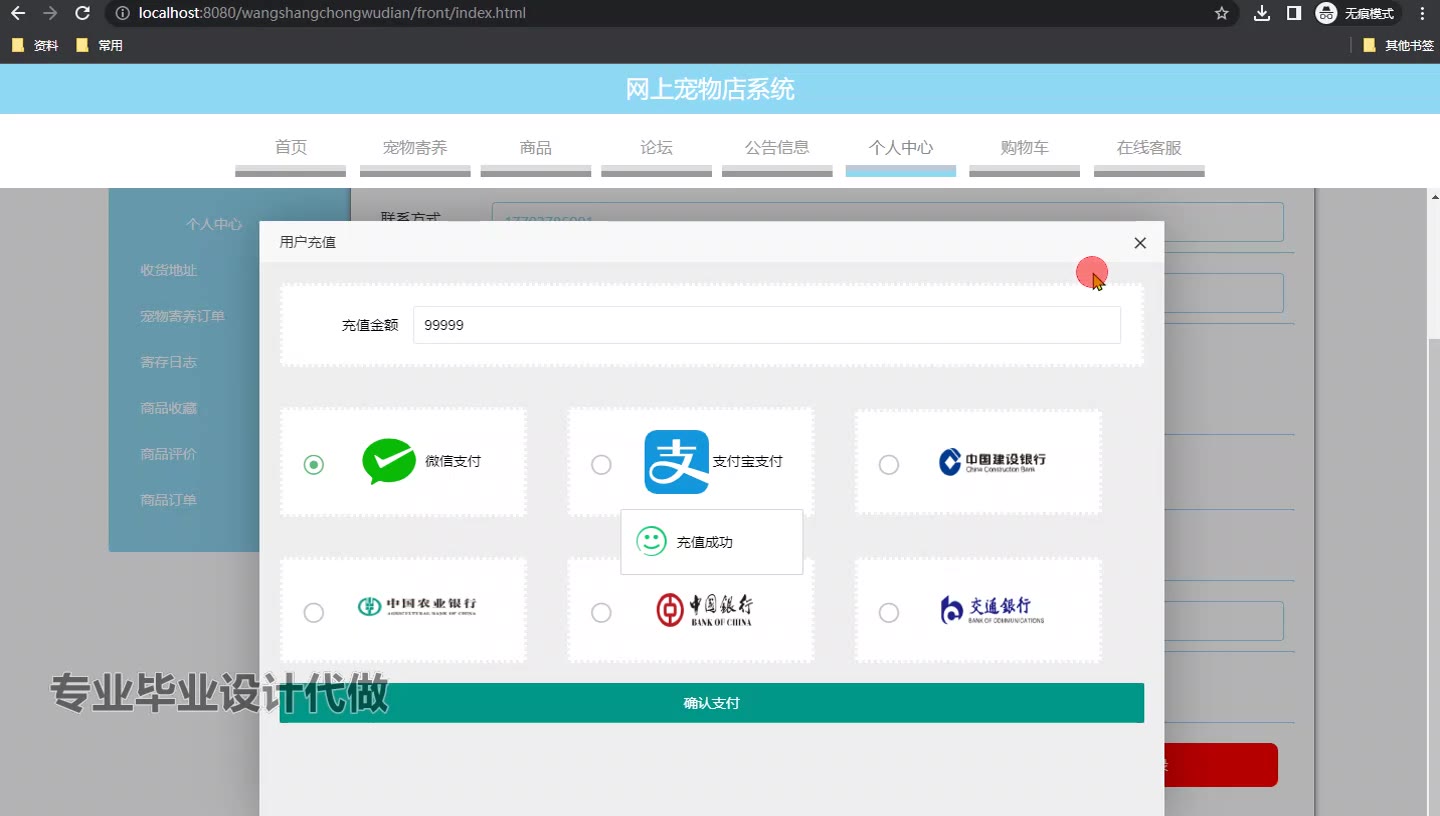Screen dimensions: 1440x816
Task: Click the Alipay logo icon
Action: pyautogui.click(x=676, y=462)
